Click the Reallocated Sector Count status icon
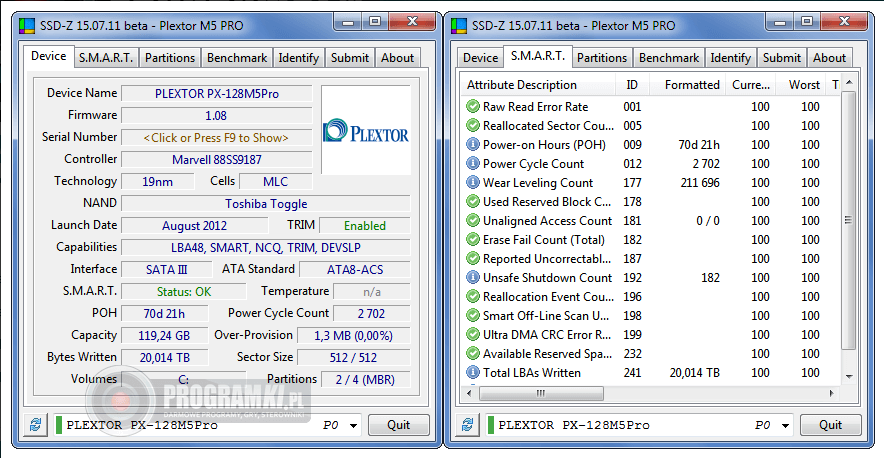884x458 pixels. tap(472, 126)
